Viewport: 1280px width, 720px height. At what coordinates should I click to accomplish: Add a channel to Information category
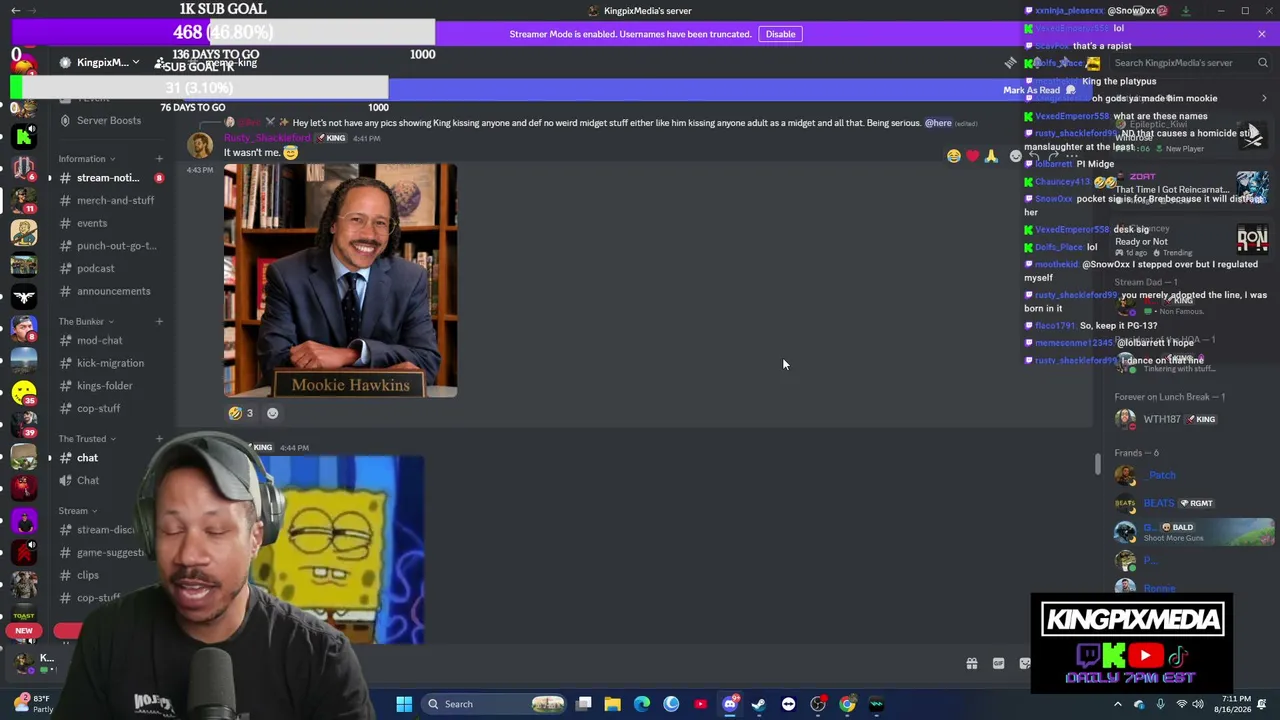pos(159,159)
